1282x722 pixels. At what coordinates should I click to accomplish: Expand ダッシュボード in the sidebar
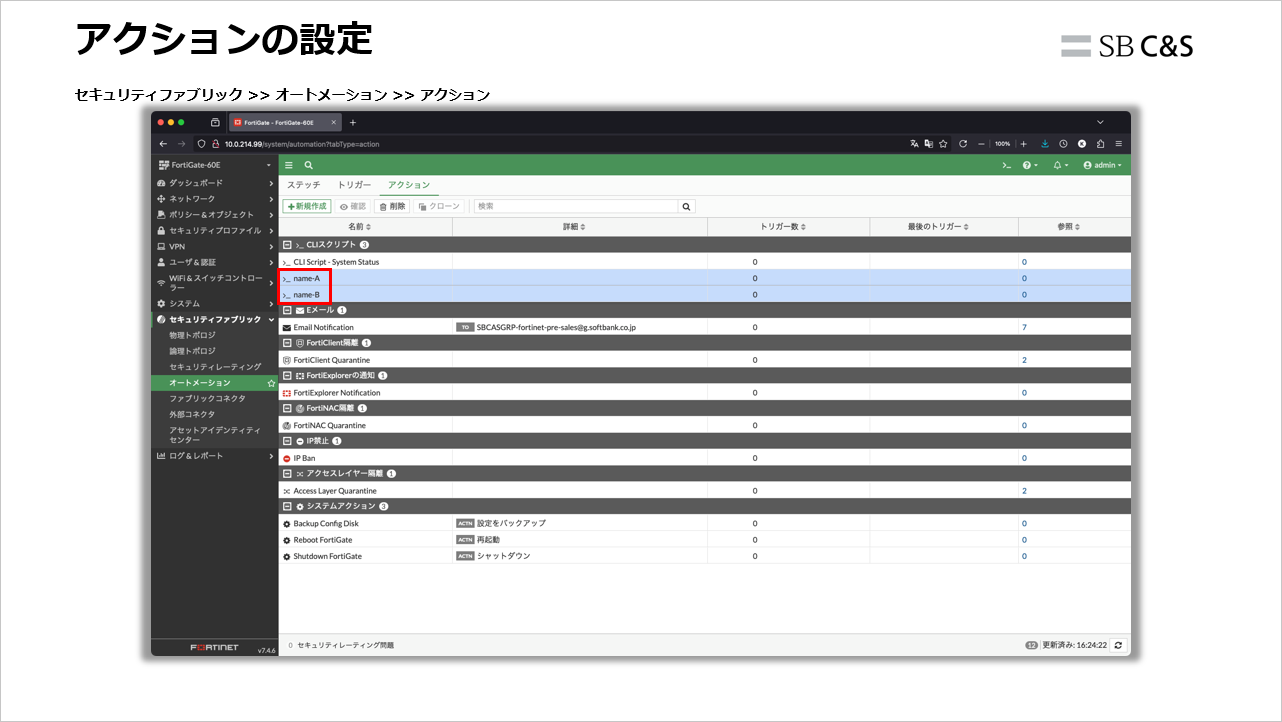214,183
